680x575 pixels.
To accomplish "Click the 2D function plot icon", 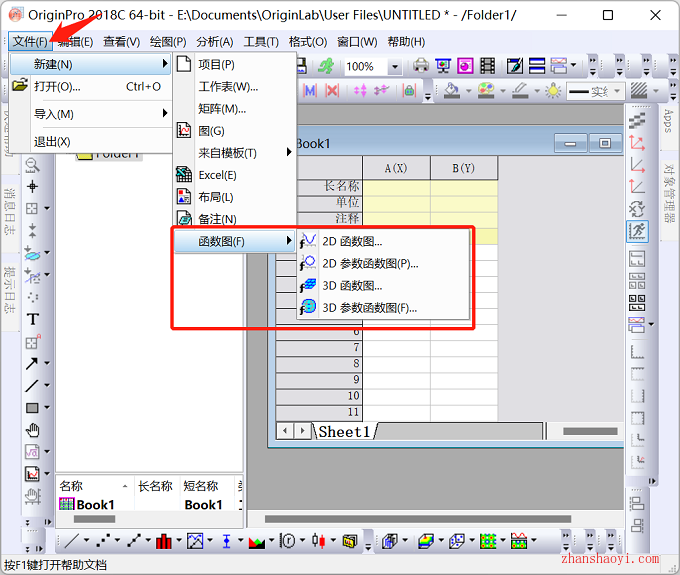I will pyautogui.click(x=308, y=241).
